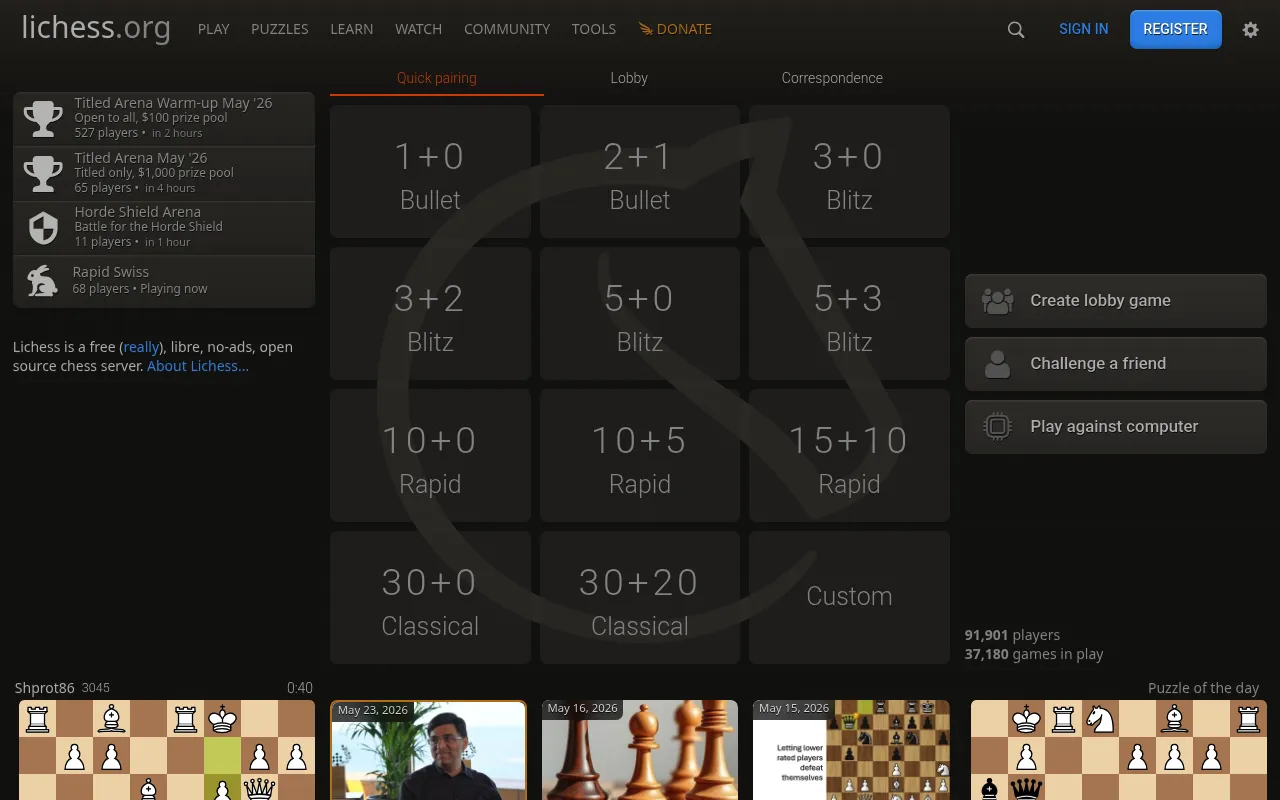Click Challenge a friend button
This screenshot has width=1280, height=800.
1116,364
